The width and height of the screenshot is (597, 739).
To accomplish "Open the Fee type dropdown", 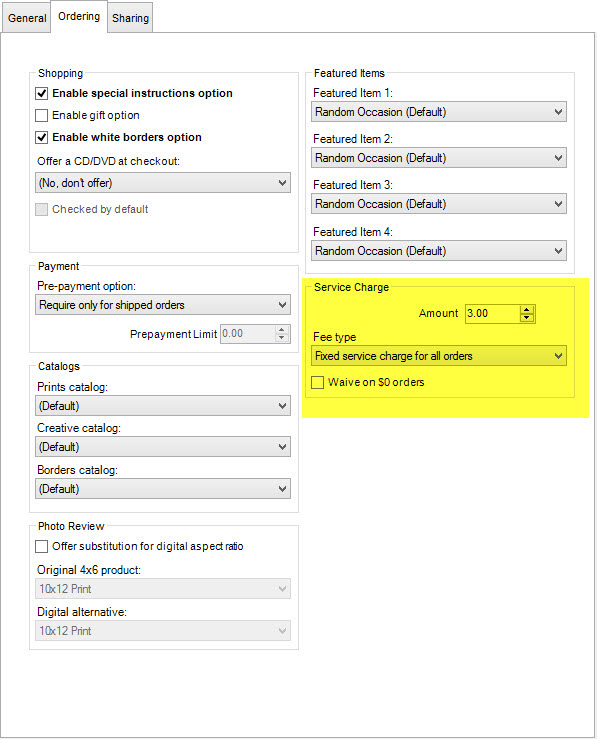I will [439, 356].
